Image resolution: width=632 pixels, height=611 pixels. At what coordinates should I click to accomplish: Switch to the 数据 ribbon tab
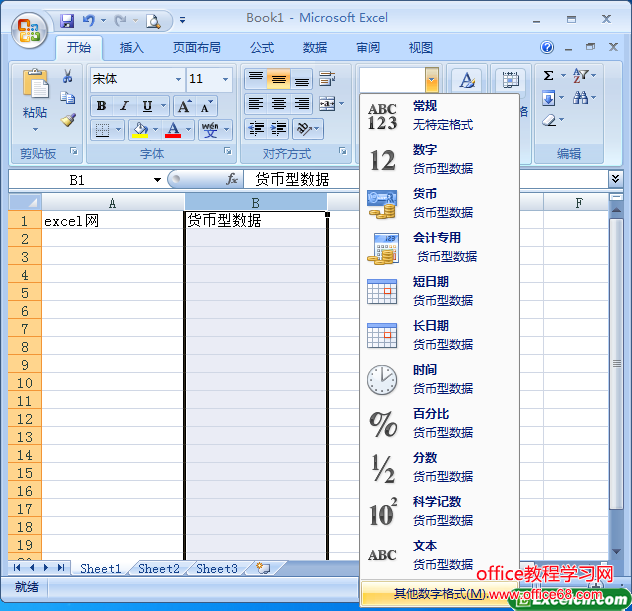coord(315,48)
